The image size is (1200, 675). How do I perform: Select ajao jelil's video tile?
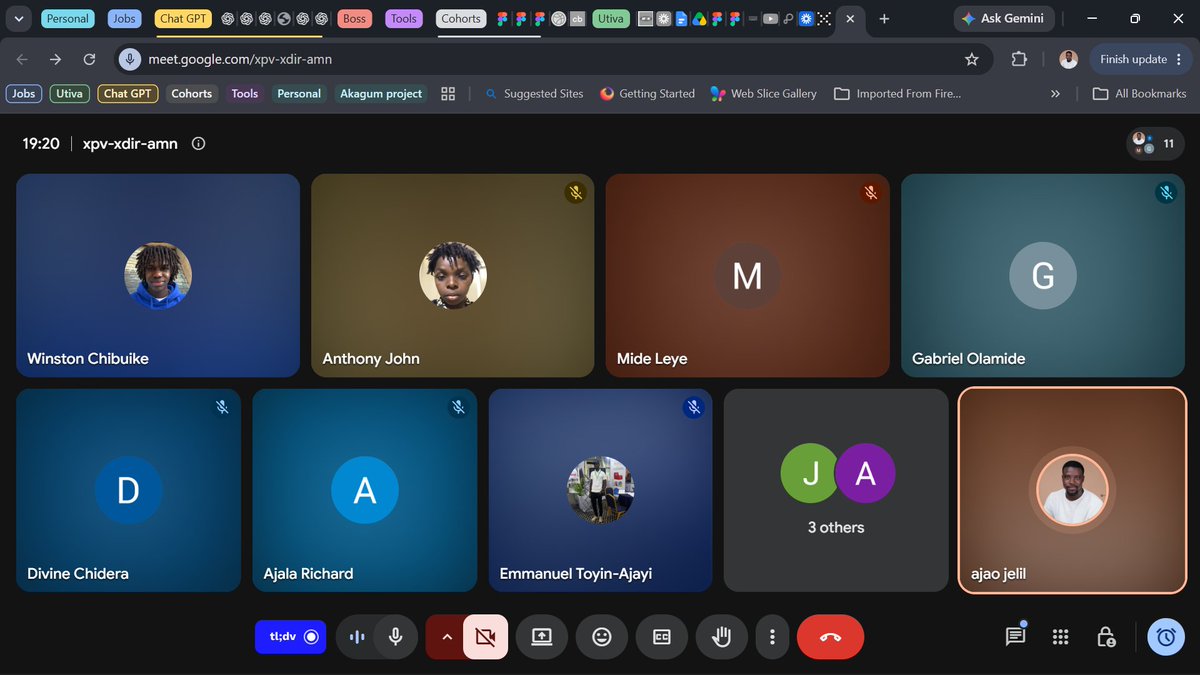coord(1072,490)
